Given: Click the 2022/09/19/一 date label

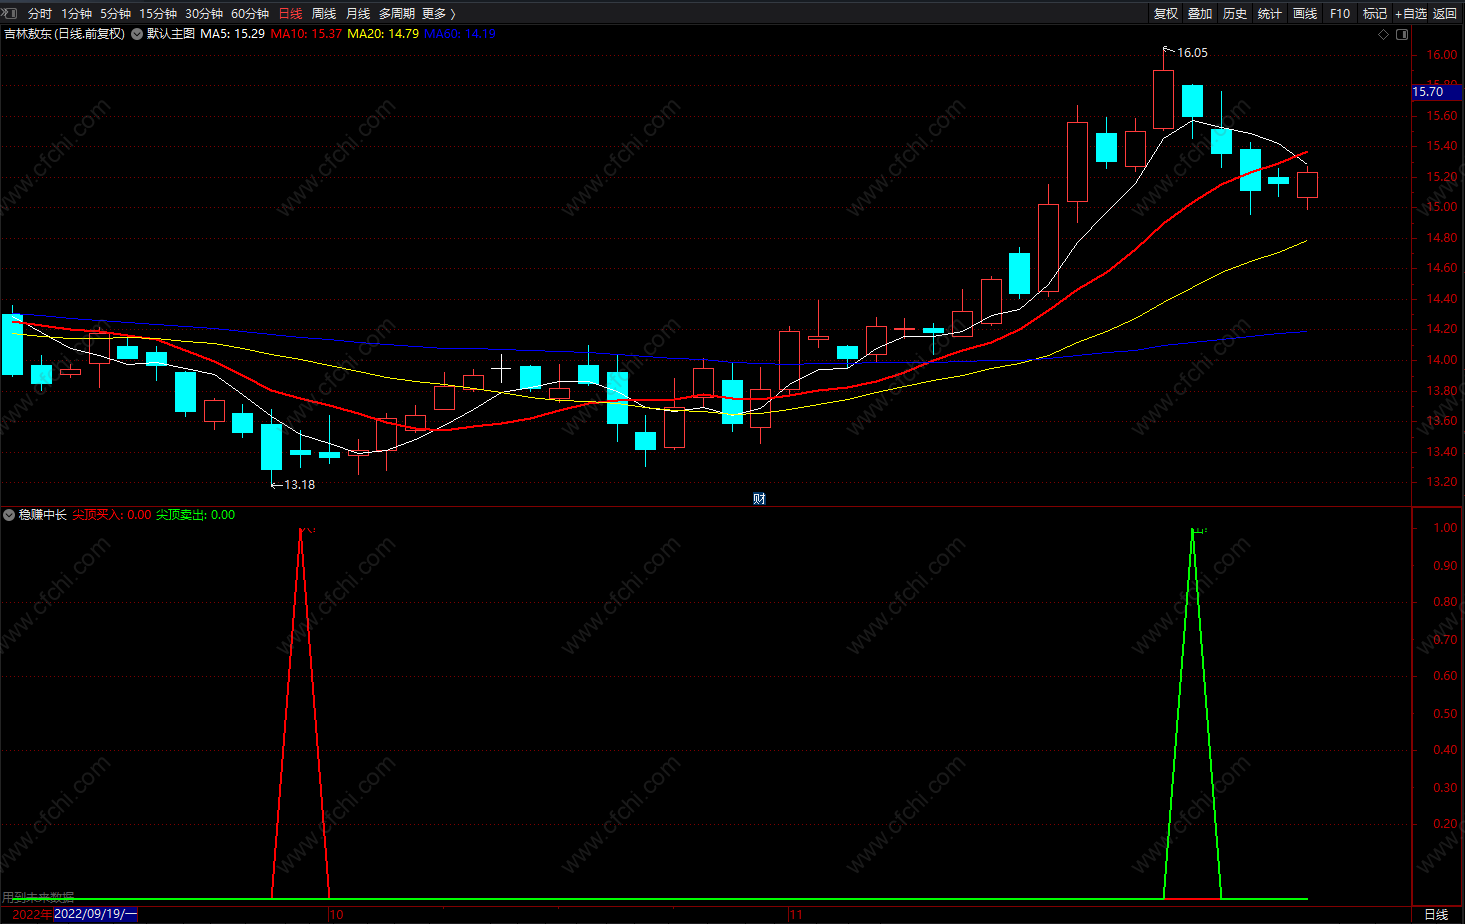Looking at the screenshot, I should [x=96, y=914].
